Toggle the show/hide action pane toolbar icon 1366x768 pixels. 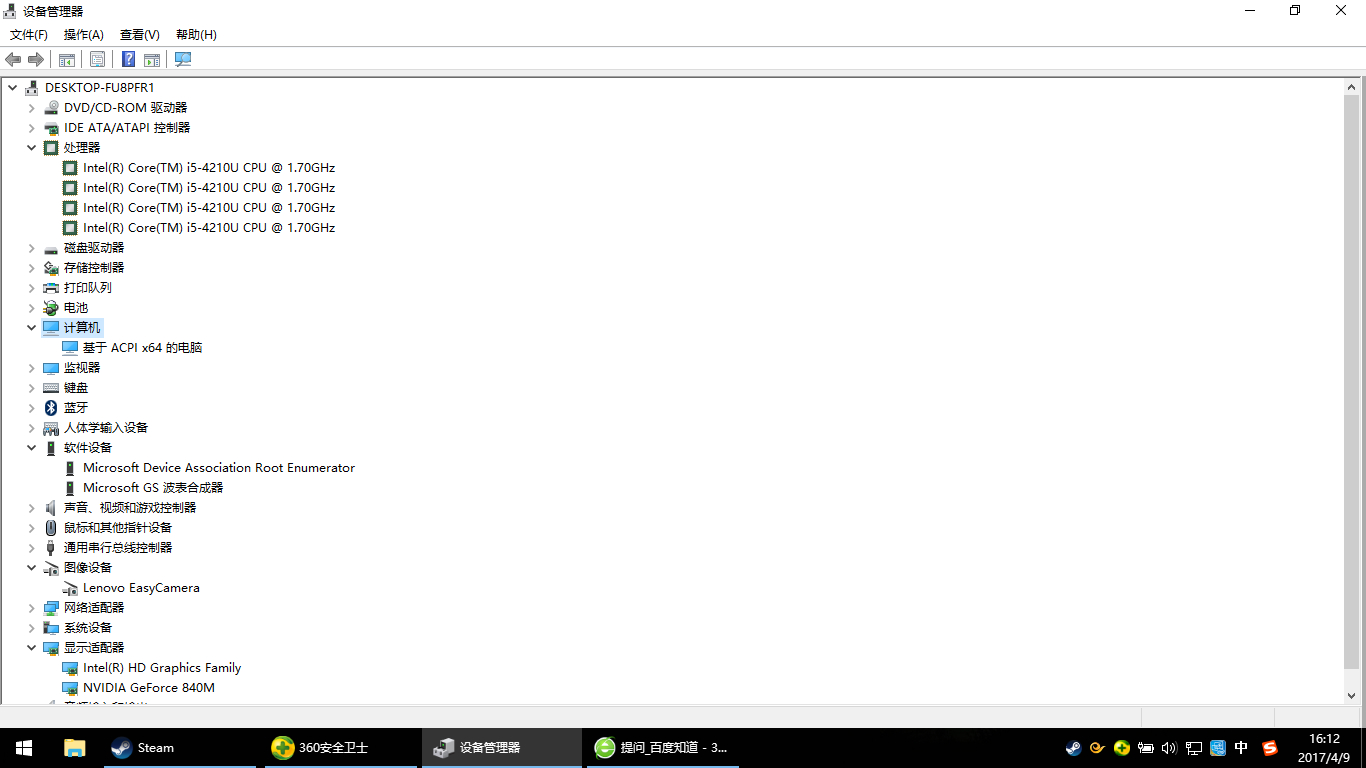pyautogui.click(x=152, y=59)
